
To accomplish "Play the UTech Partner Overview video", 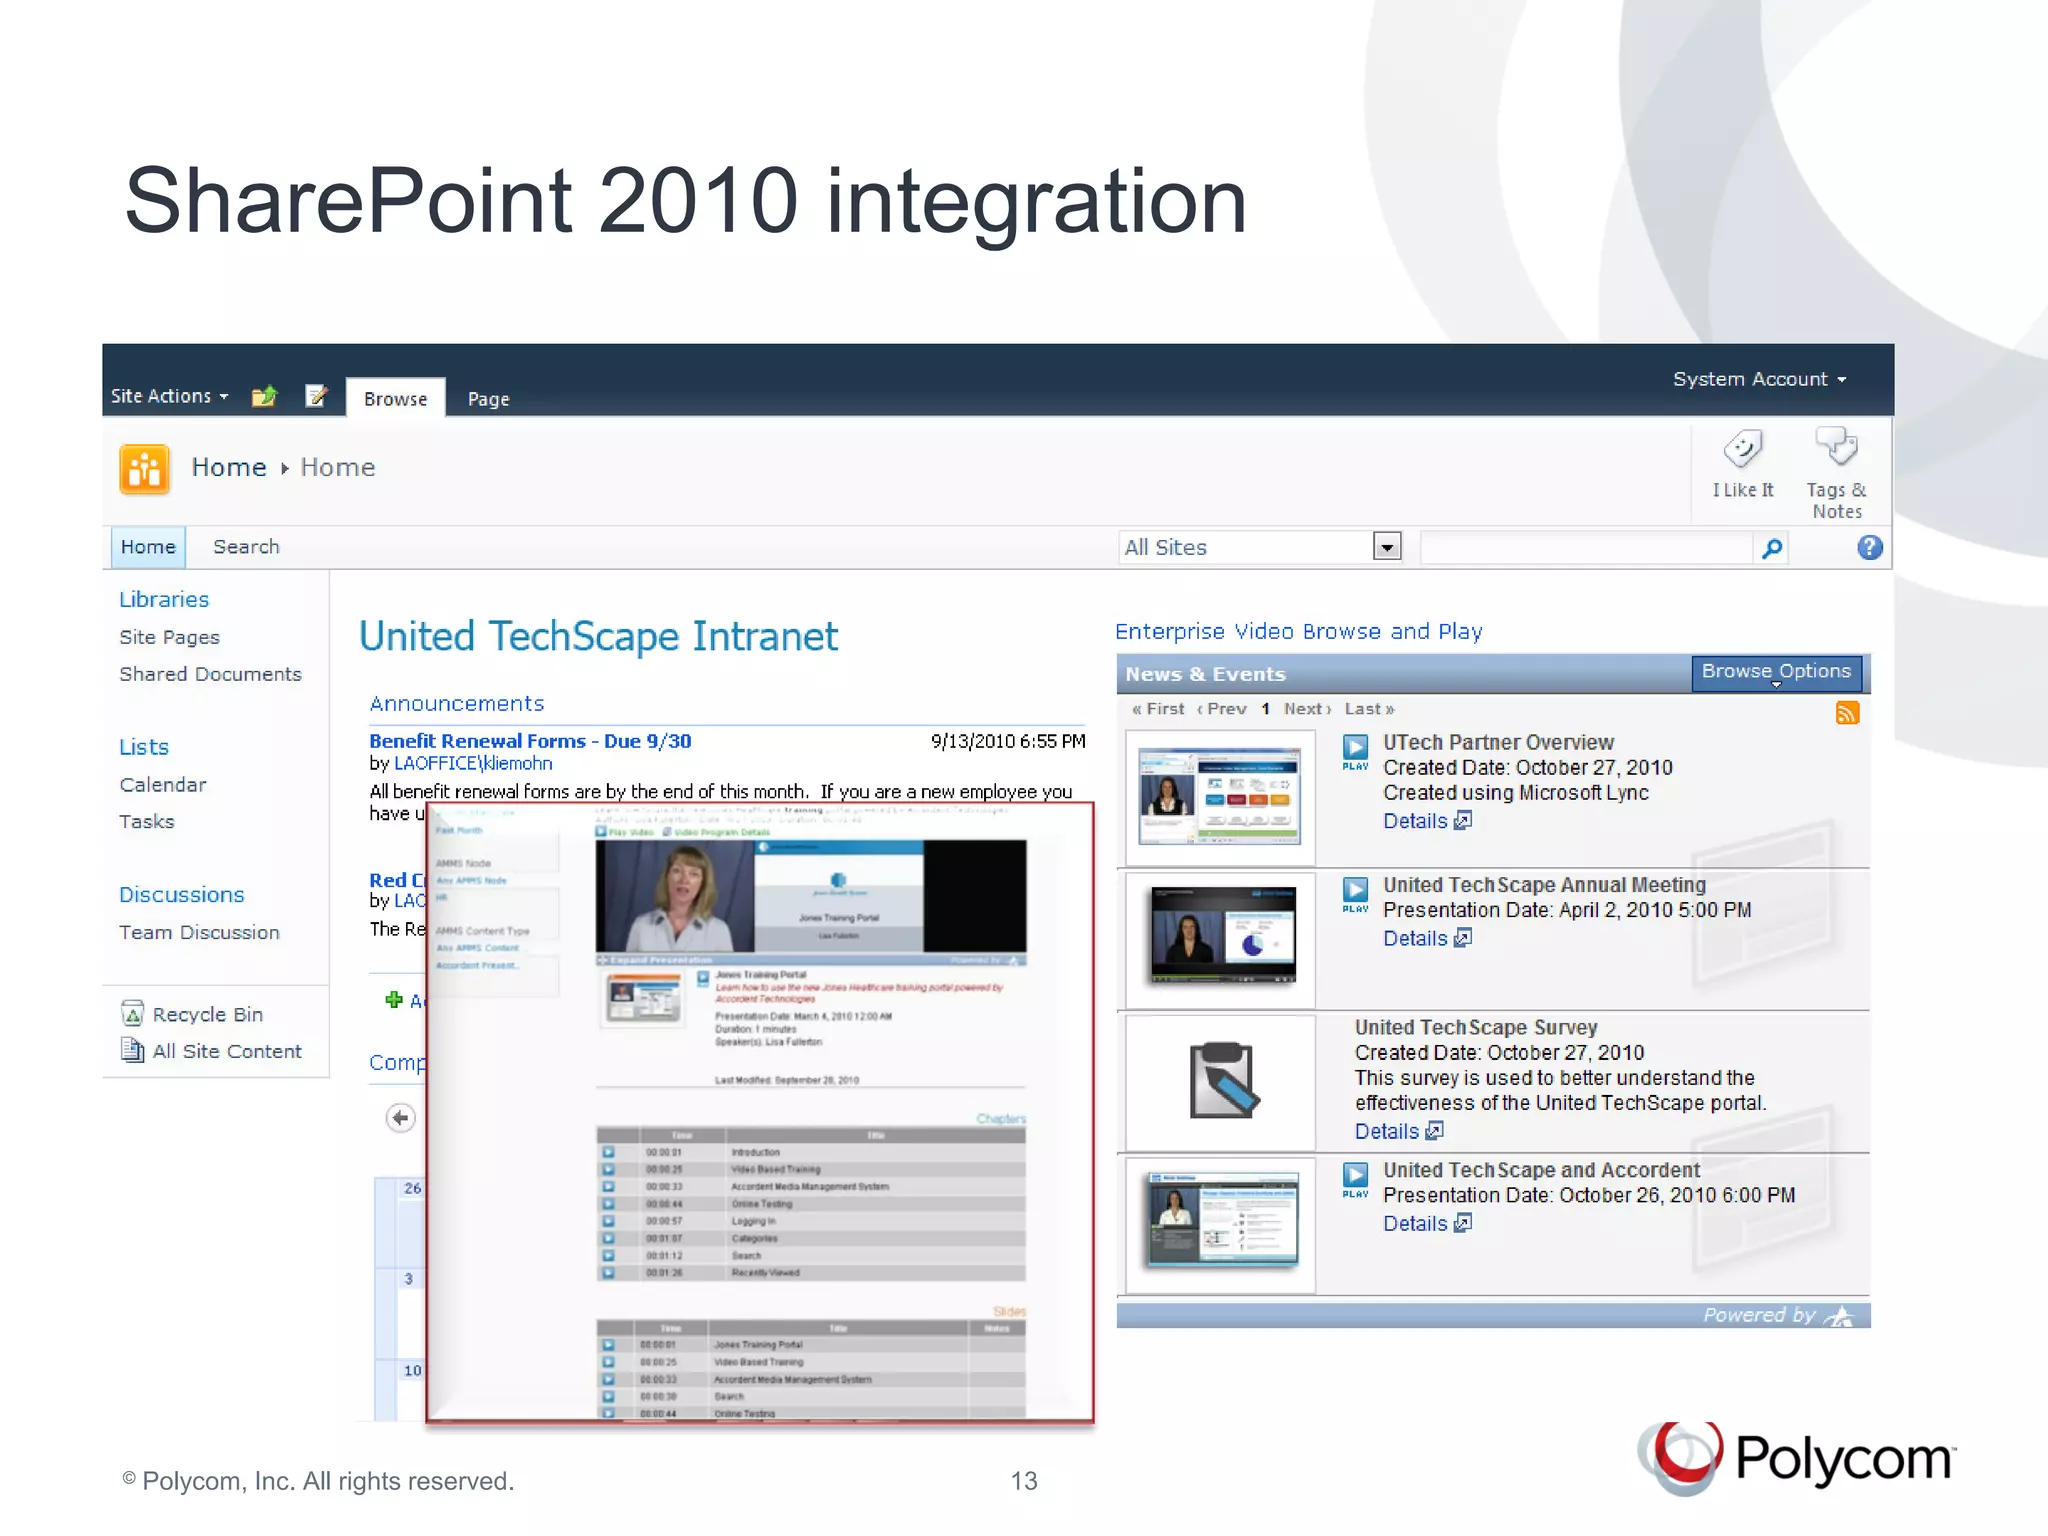I will pyautogui.click(x=1355, y=751).
